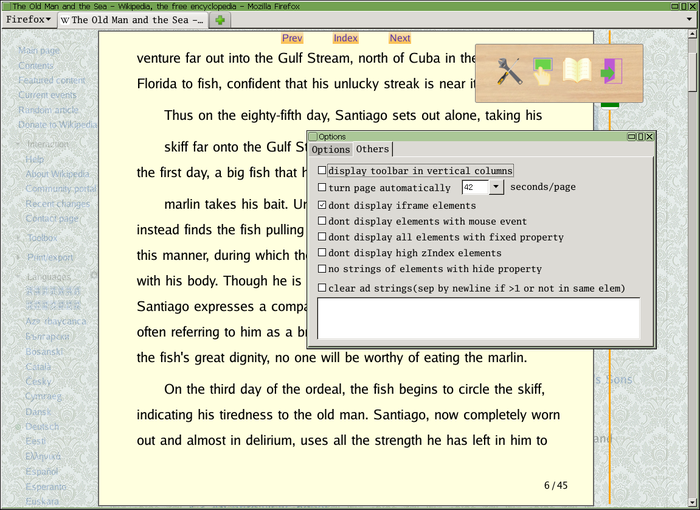Screen dimensions: 700x510
Task: Open the seconds/page dropdown arrow
Action: (496, 187)
